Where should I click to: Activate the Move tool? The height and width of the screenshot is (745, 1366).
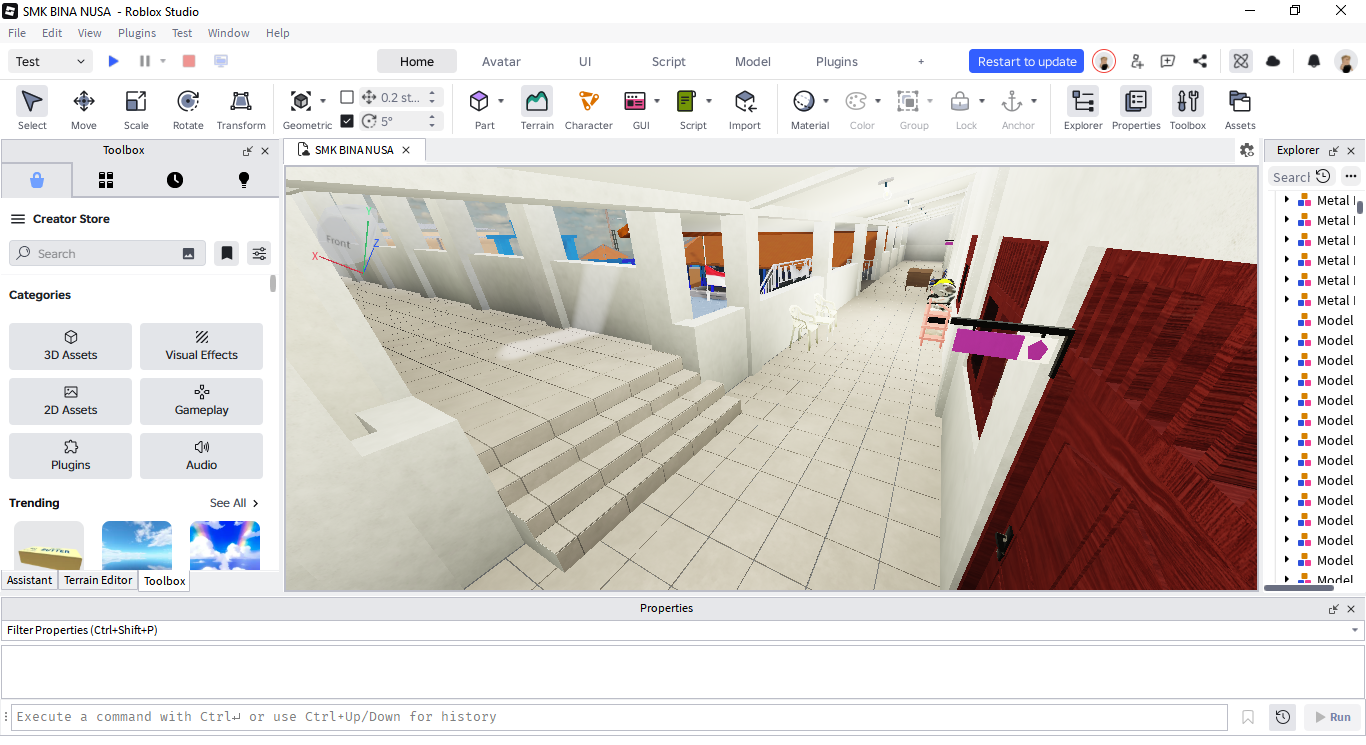pyautogui.click(x=84, y=109)
